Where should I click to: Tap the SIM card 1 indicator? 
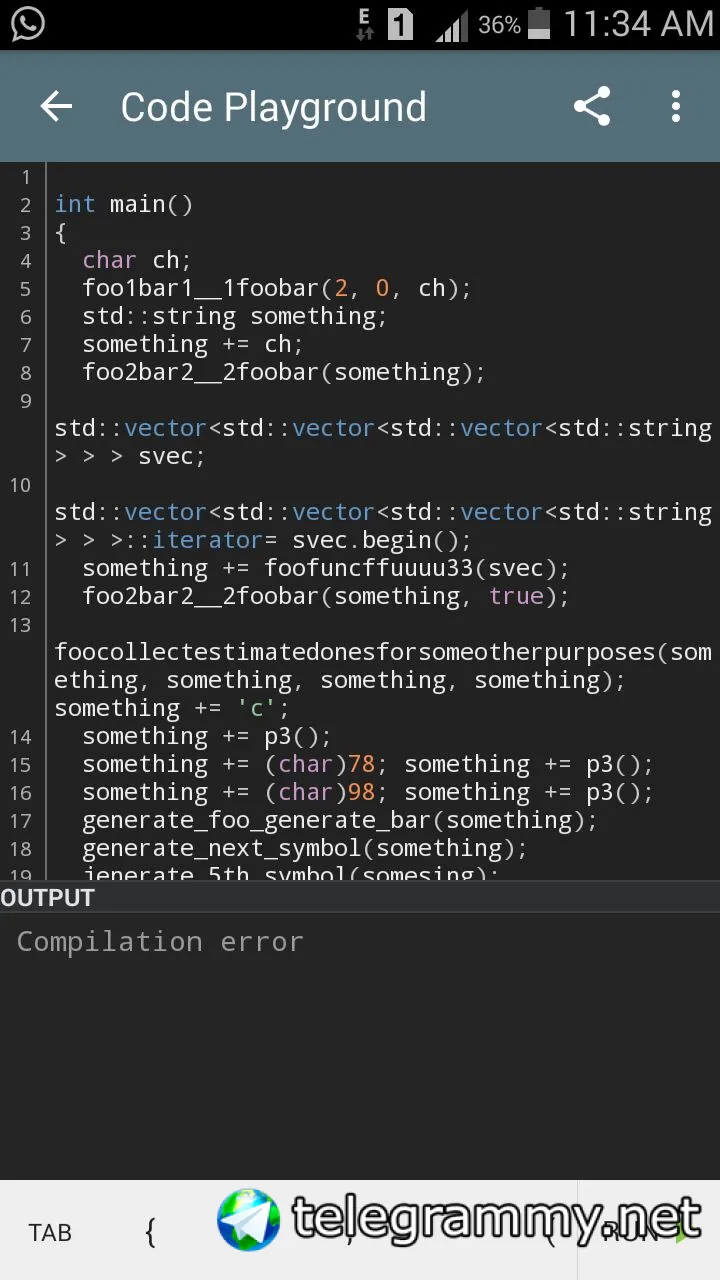click(x=400, y=24)
